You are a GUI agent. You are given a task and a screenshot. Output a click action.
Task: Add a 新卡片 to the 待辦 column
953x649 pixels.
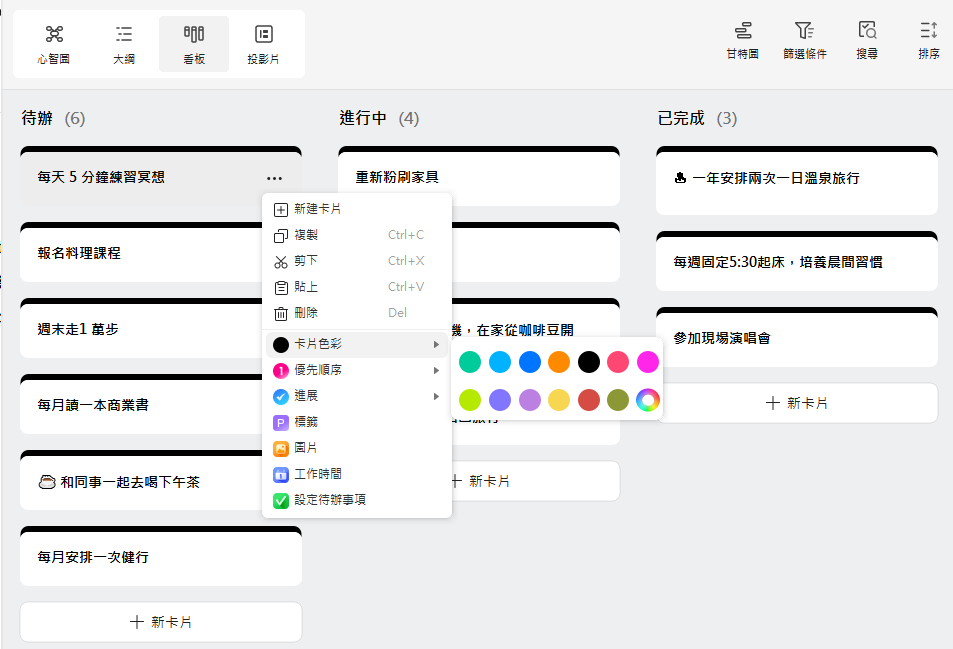tap(160, 621)
